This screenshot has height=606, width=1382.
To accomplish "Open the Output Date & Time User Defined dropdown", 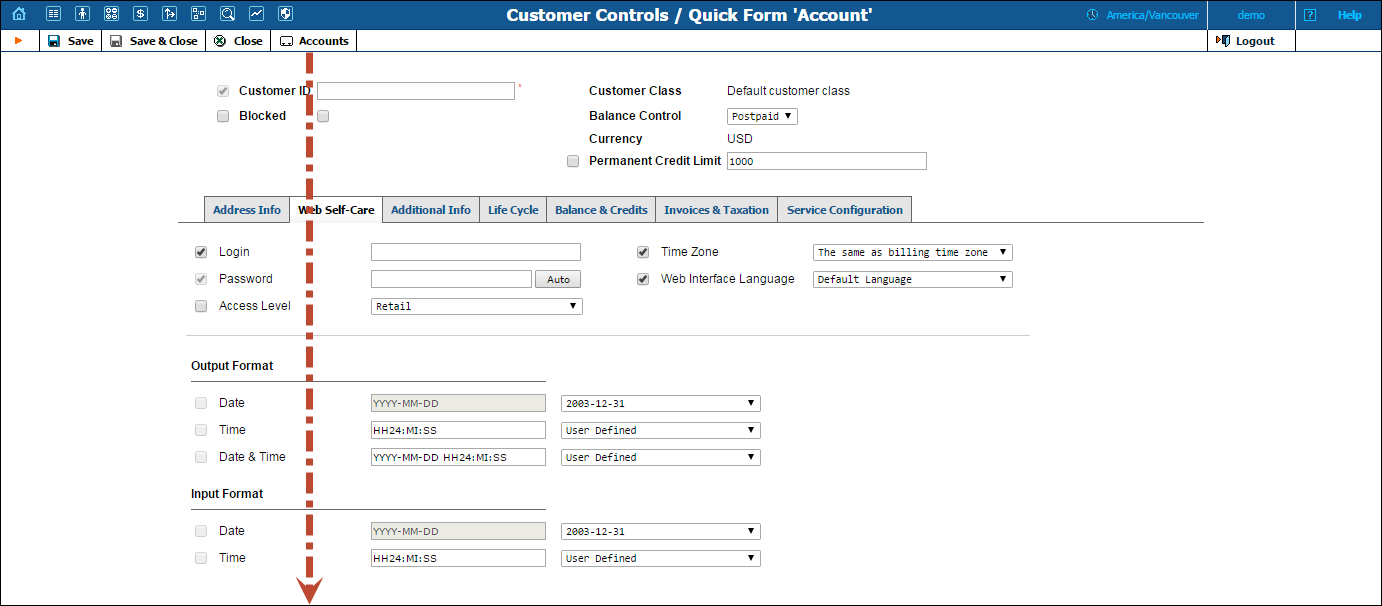I will (x=661, y=457).
